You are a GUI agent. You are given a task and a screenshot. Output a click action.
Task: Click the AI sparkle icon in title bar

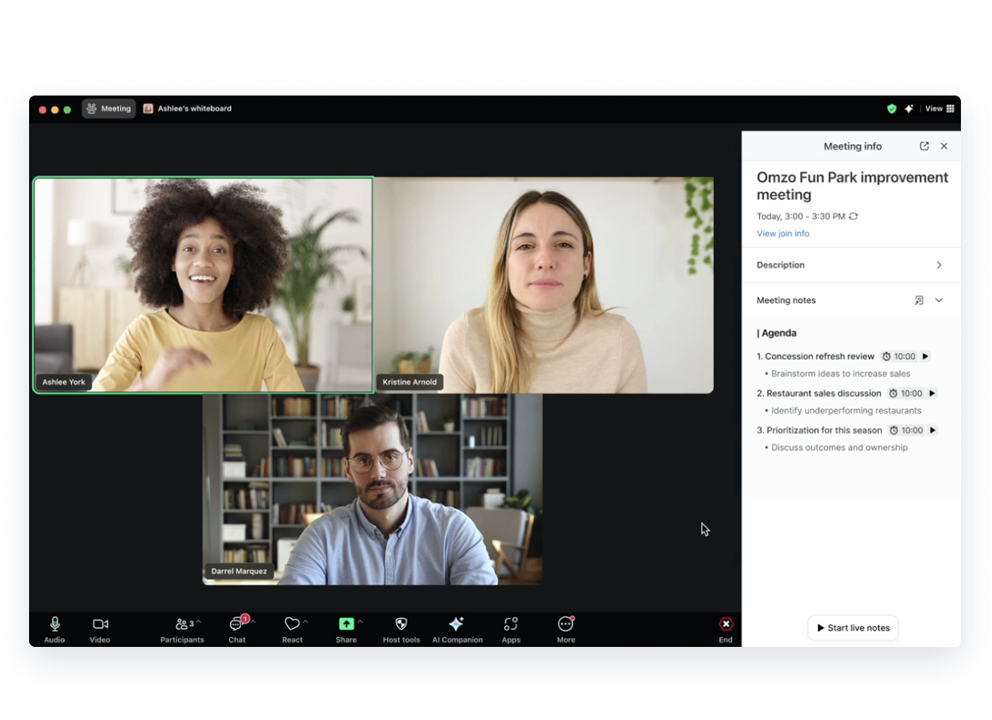point(909,109)
